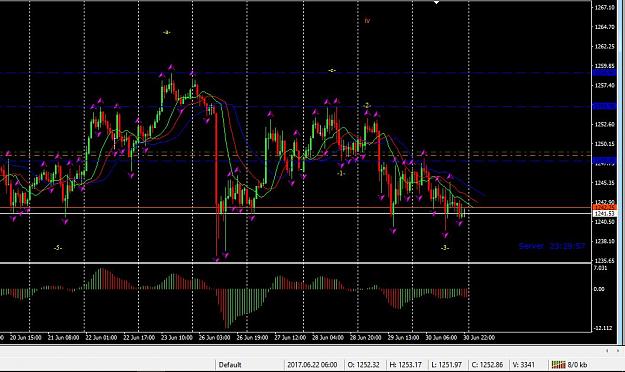
Task: Select the -5- wave label
Action: (x=58, y=248)
